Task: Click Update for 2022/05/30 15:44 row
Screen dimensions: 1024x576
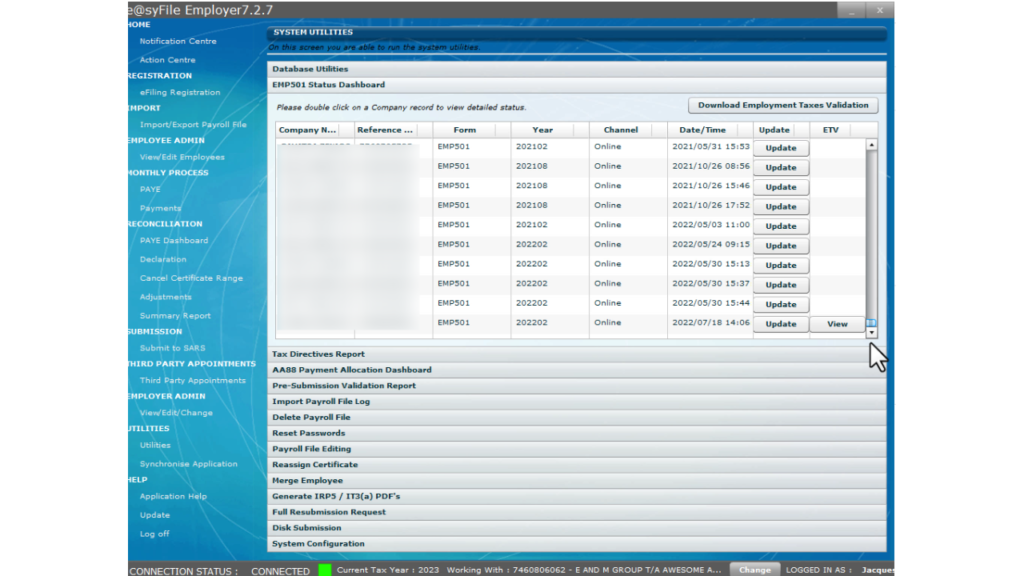Action: 780,304
